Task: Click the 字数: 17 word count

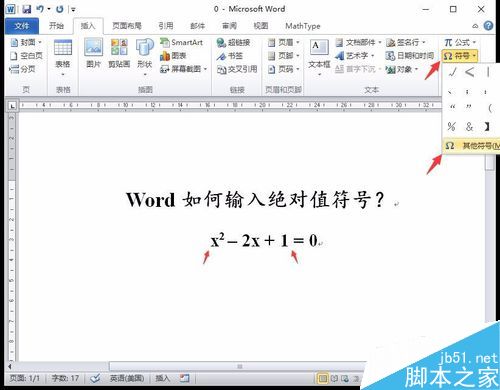Action: [x=65, y=378]
